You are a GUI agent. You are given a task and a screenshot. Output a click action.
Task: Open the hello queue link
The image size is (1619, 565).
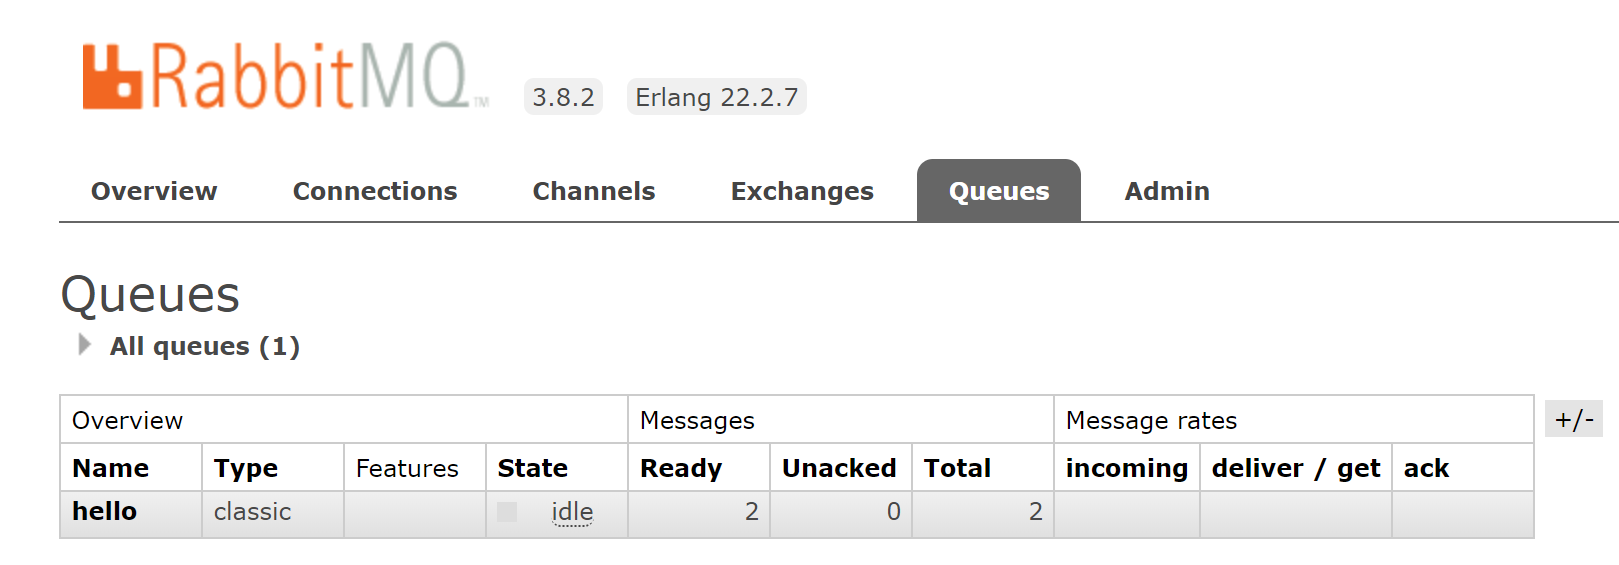[104, 511]
